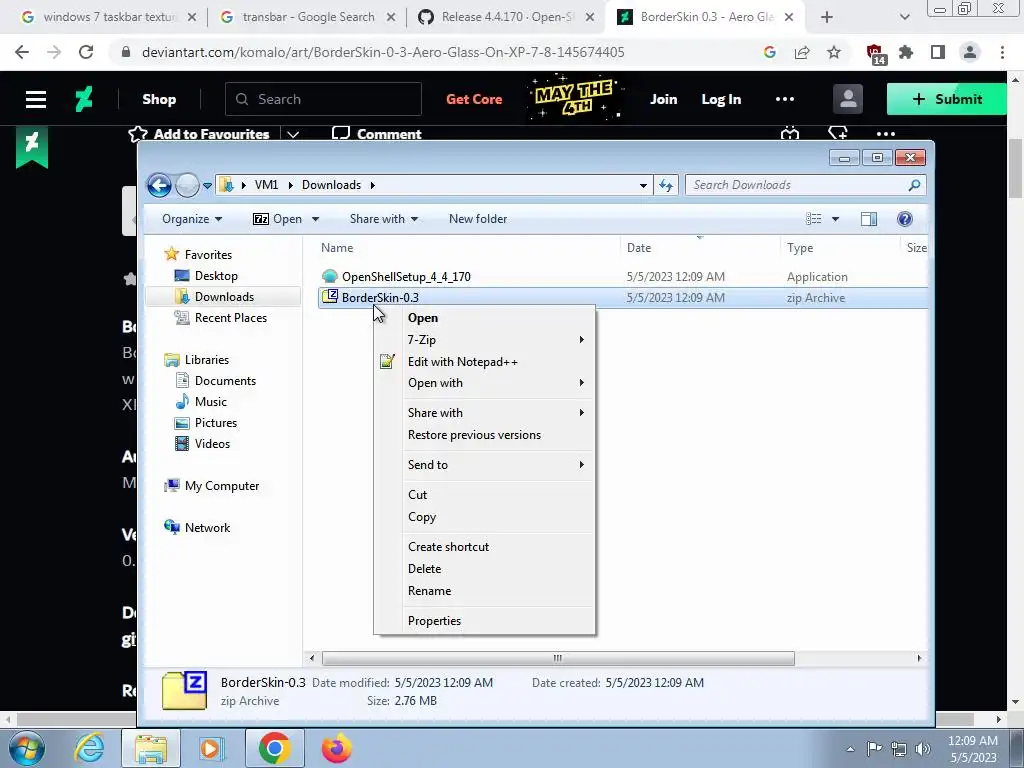Click the volume speaker tray icon
This screenshot has width=1024, height=768.
tap(923, 749)
